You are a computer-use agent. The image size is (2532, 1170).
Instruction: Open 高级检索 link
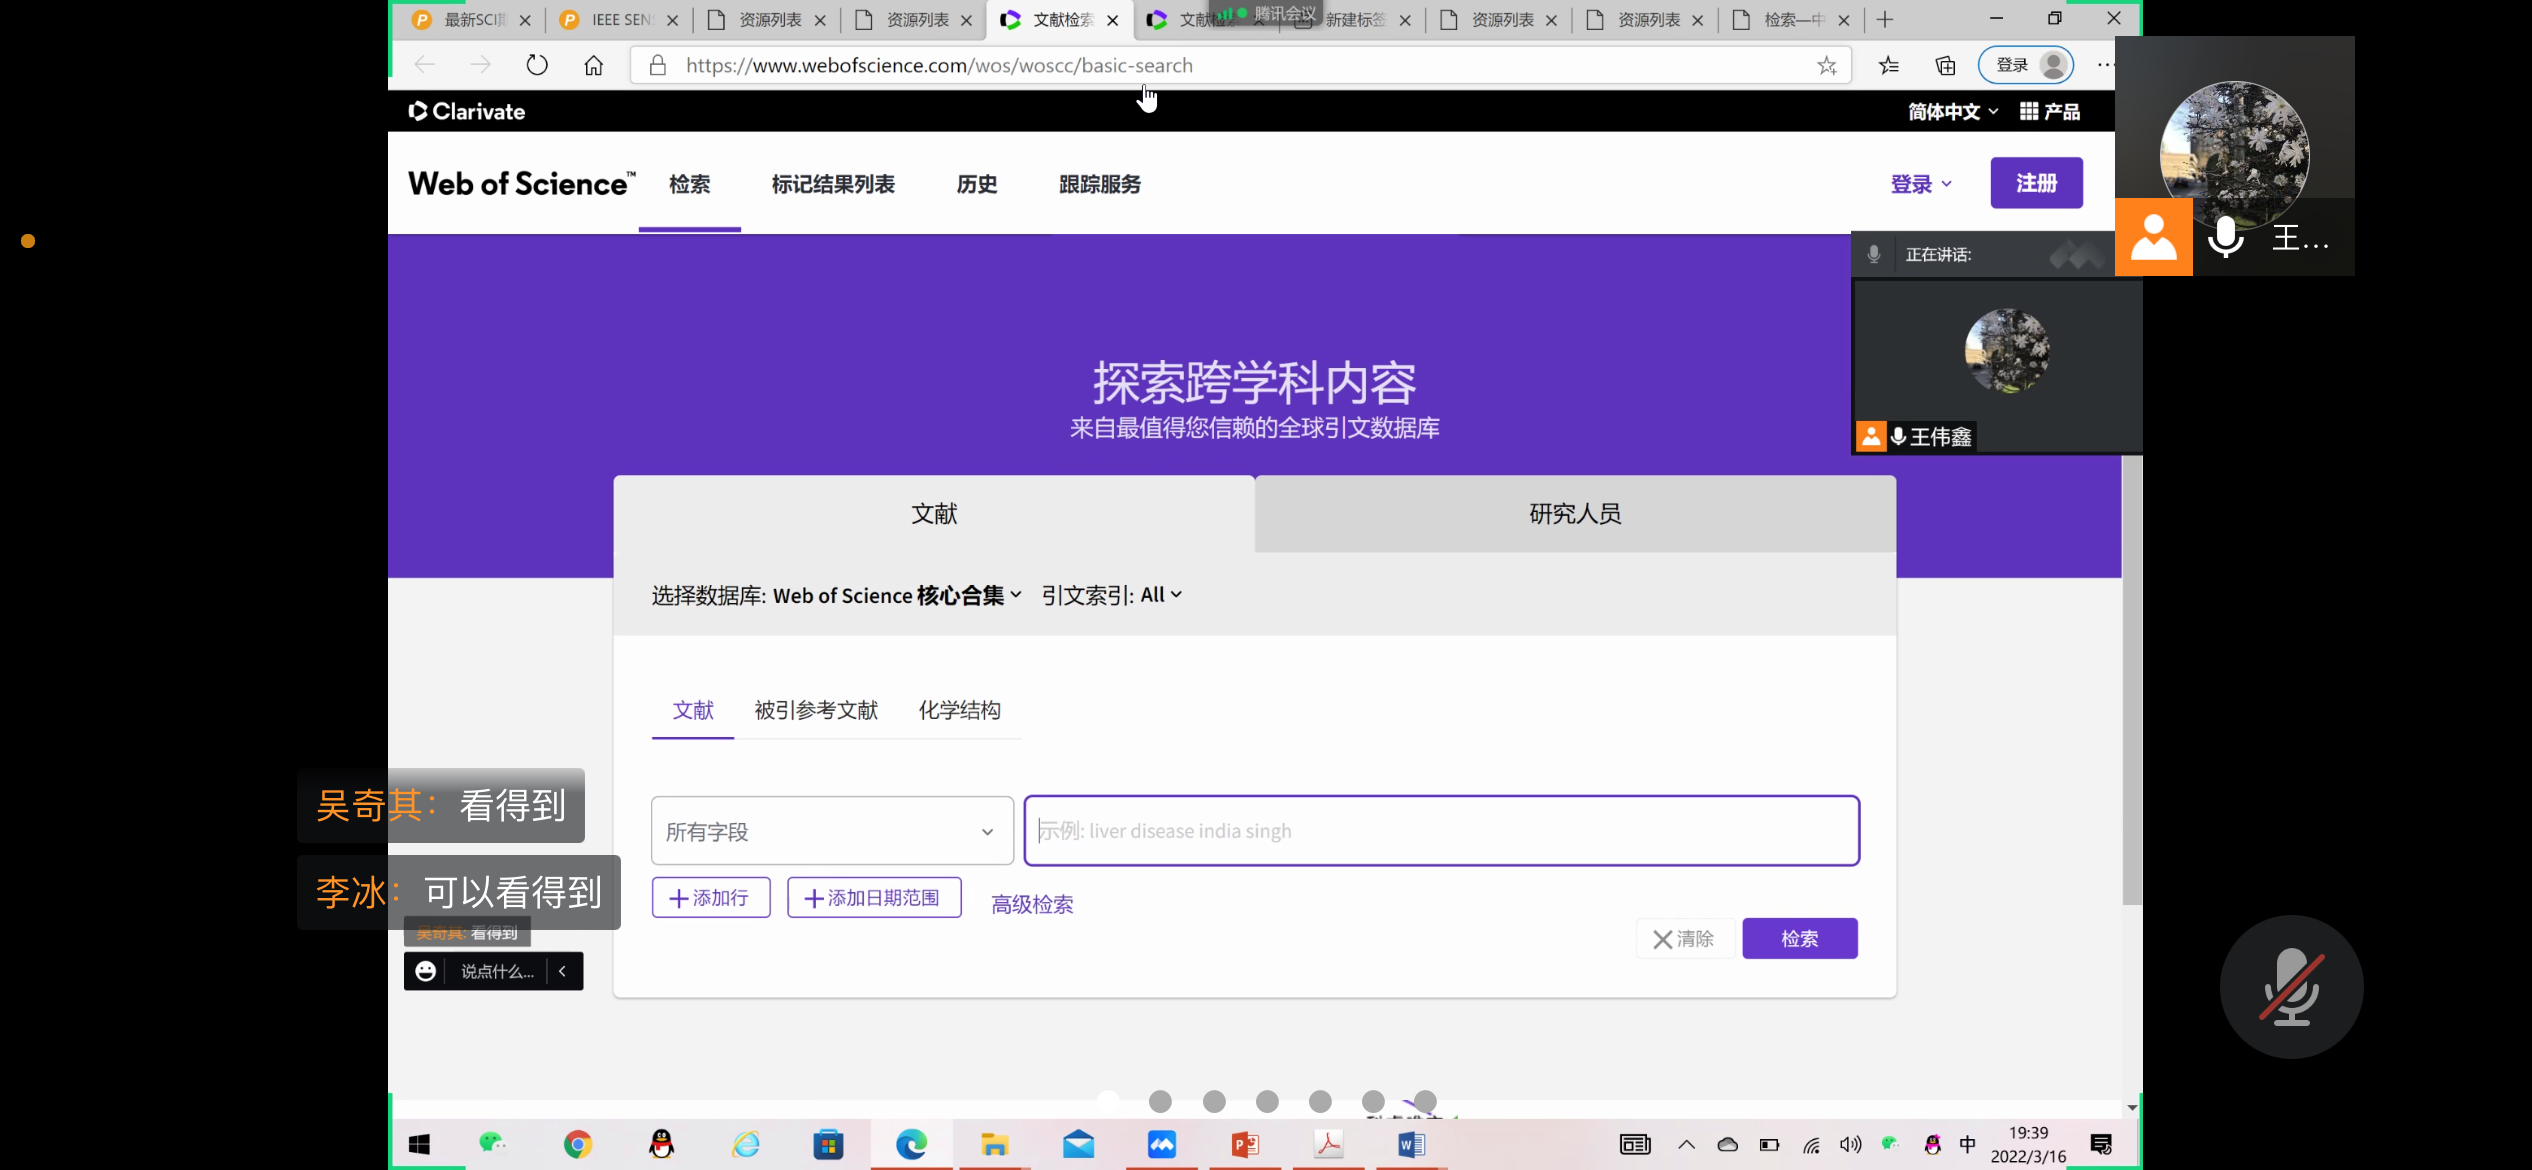(1032, 905)
